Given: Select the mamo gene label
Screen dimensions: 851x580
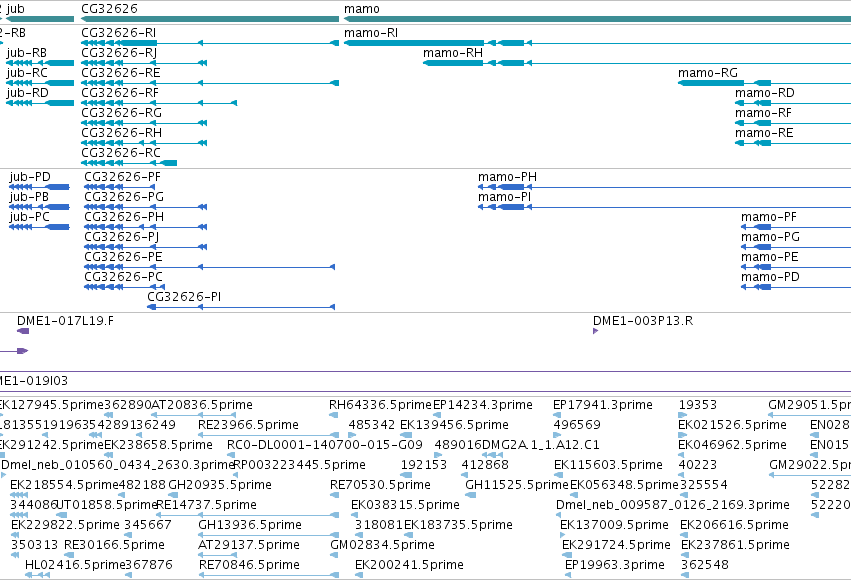Looking at the screenshot, I should 361,9.
